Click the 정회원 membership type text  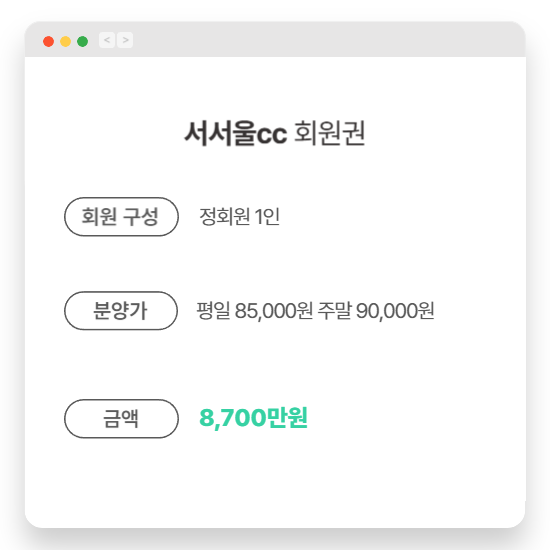[225, 216]
